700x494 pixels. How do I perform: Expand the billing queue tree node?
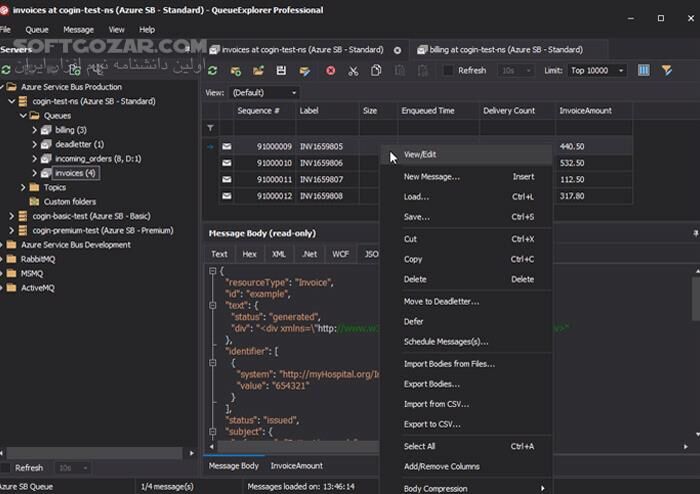point(34,130)
